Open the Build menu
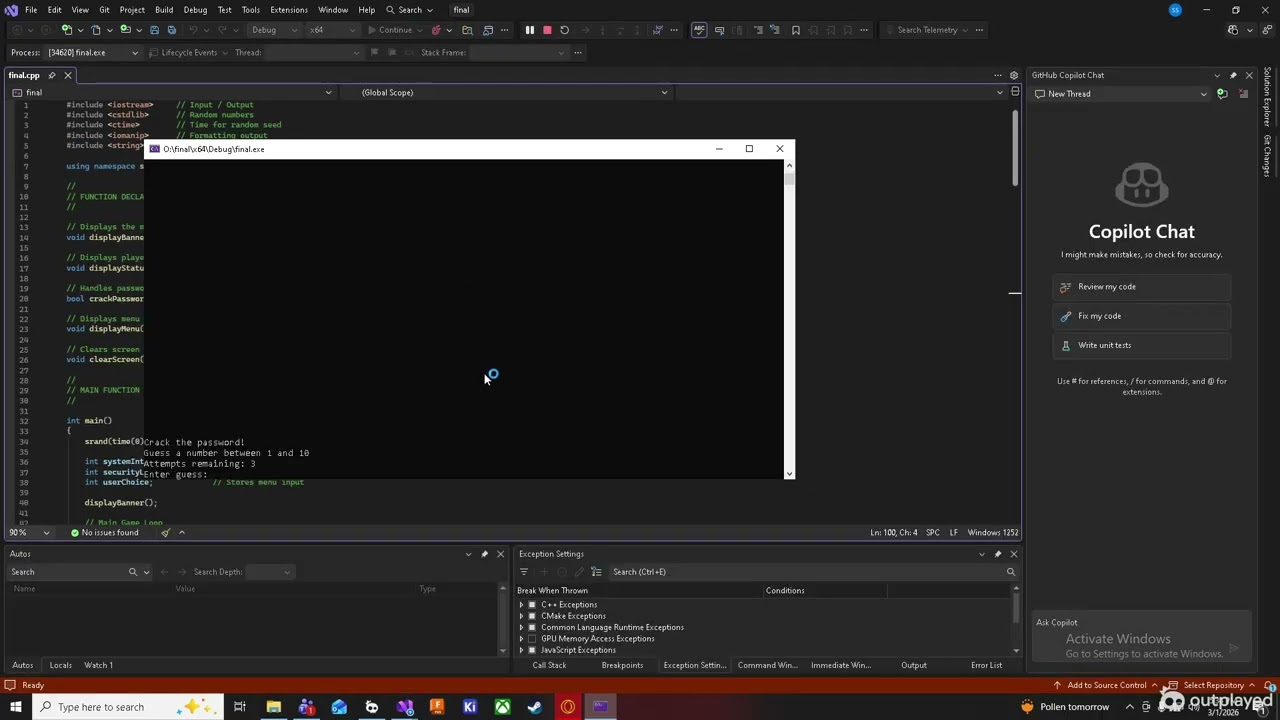 click(164, 10)
